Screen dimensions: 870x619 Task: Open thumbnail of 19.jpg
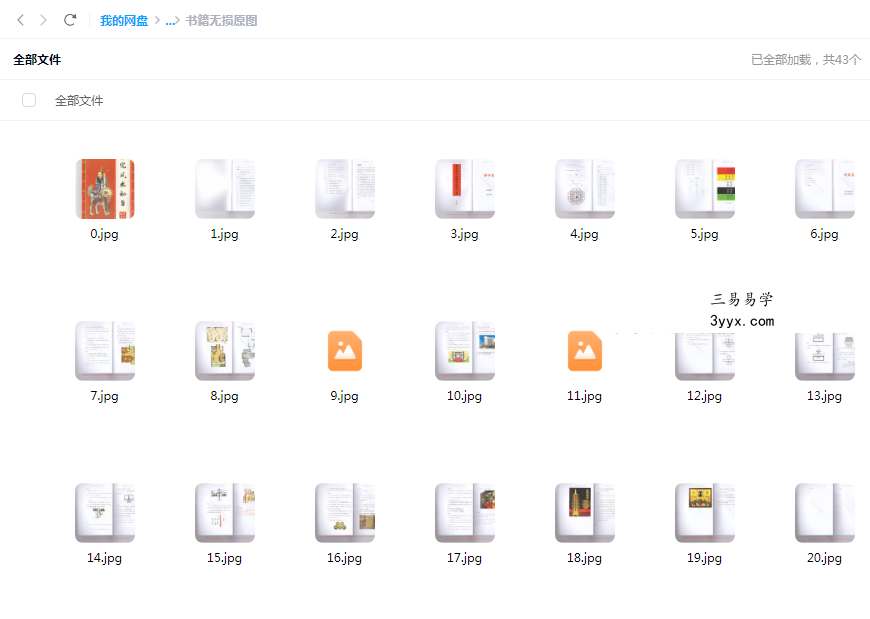point(705,513)
